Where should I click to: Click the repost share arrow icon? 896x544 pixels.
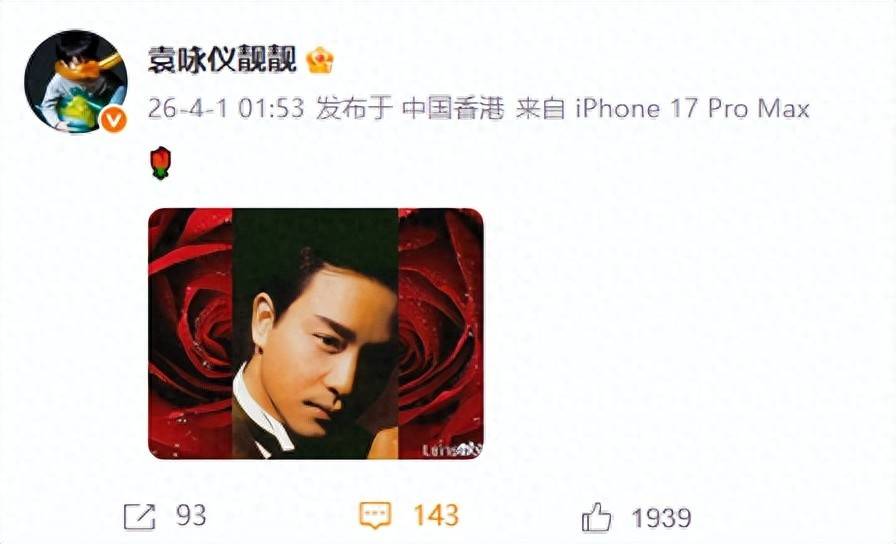[x=139, y=517]
